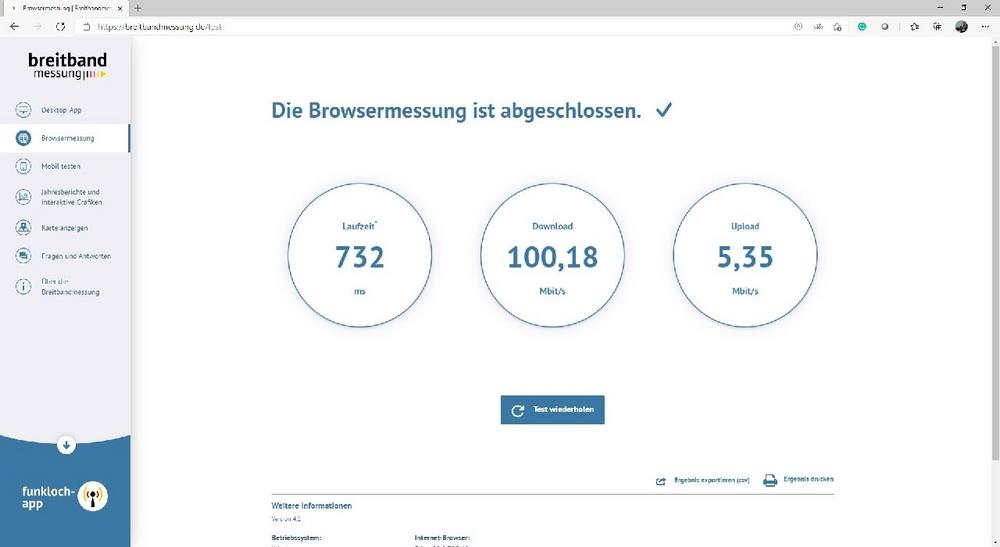Screen dimensions: 1000x547
Task: Click the Upload 5,35 Mbit/s result circle
Action: coord(745,255)
